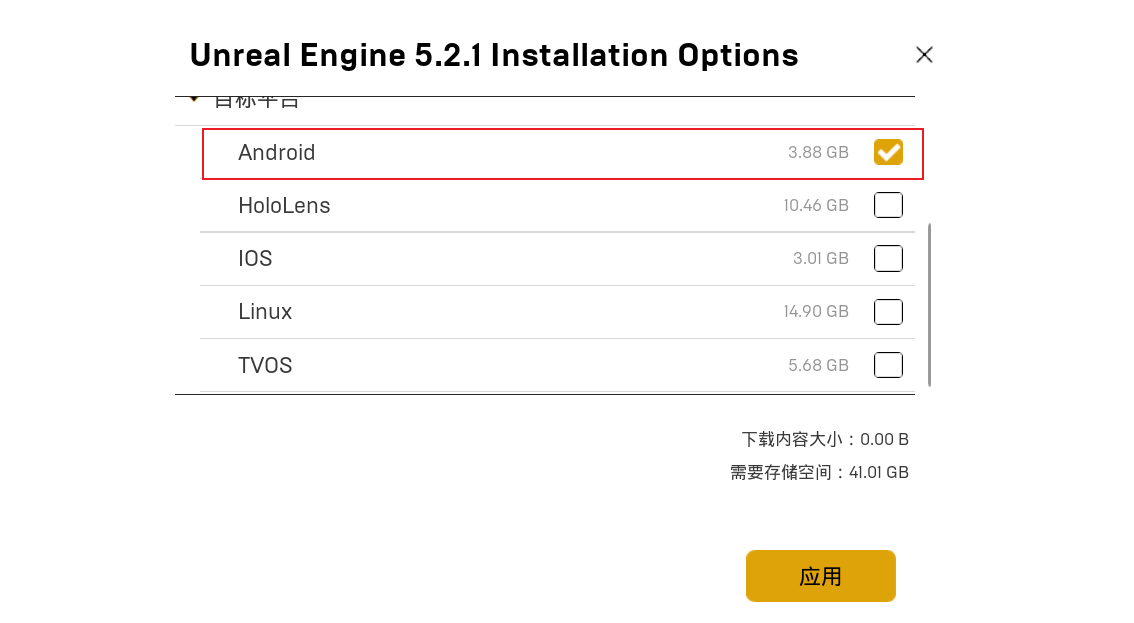Click the 目标平台 disclosure triangle
Image resolution: width=1134 pixels, height=623 pixels.
(x=193, y=98)
